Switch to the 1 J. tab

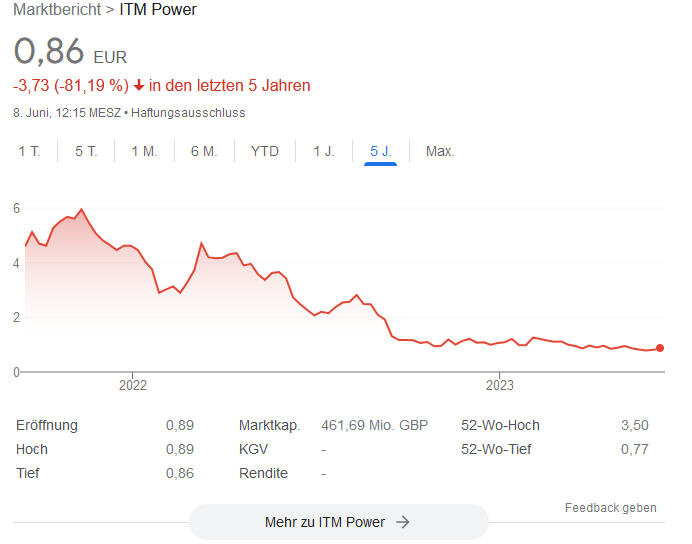[x=324, y=151]
